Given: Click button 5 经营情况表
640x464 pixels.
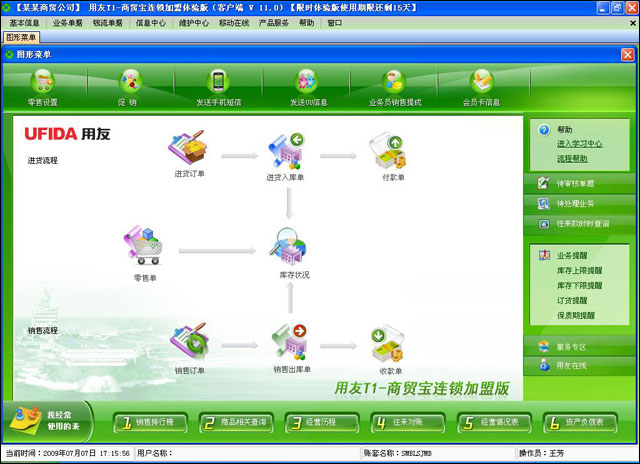Looking at the screenshot, I should click(x=494, y=422).
